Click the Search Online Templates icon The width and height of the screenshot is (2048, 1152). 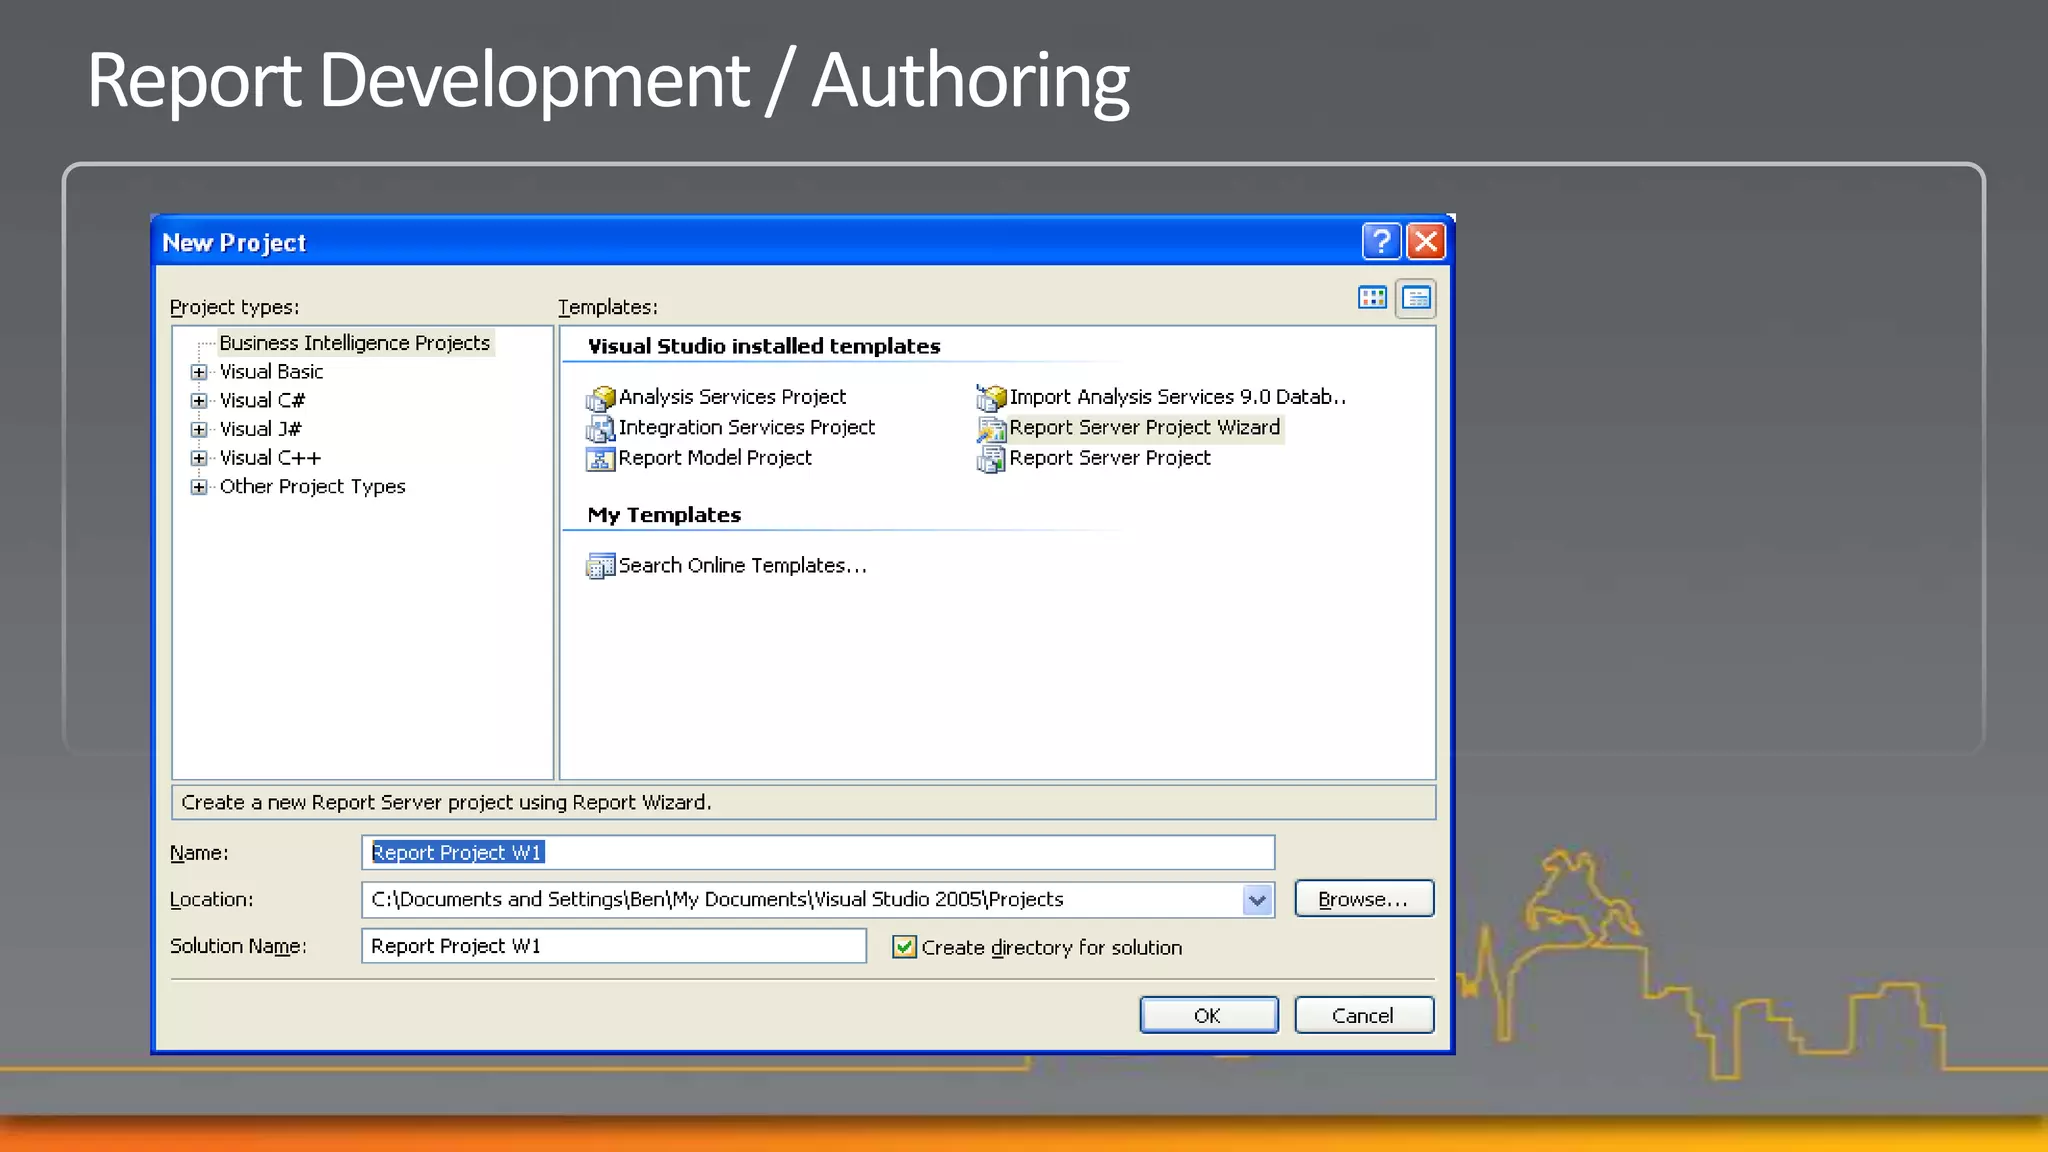pos(600,566)
